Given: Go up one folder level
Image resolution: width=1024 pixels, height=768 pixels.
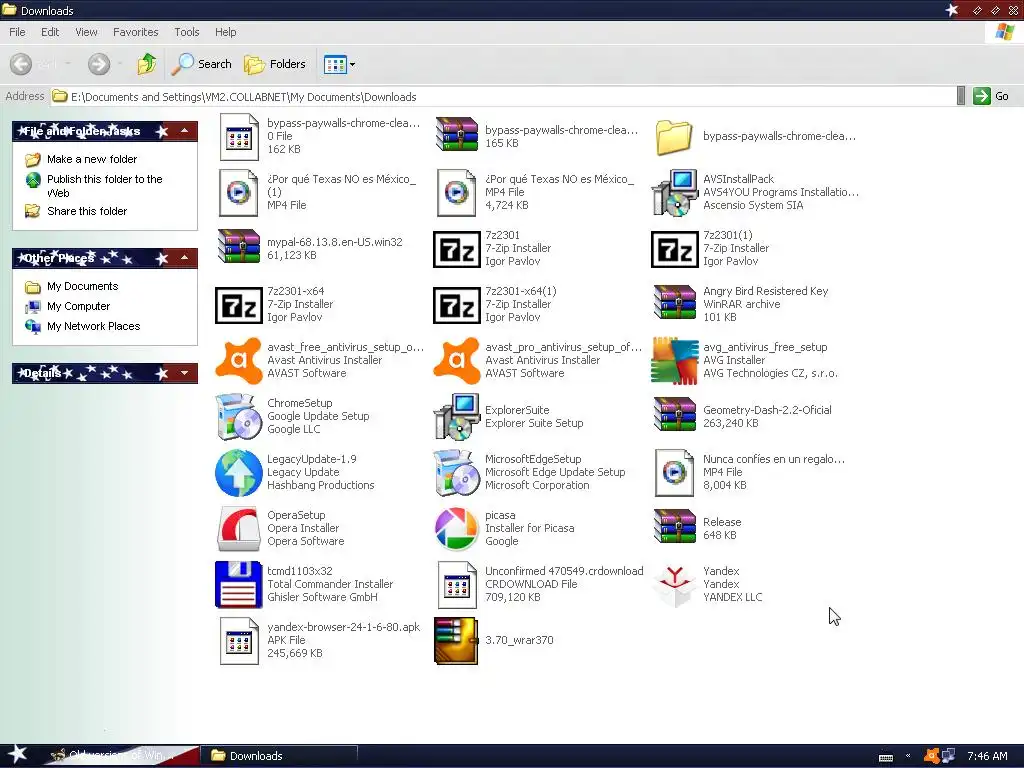Looking at the screenshot, I should click(146, 64).
